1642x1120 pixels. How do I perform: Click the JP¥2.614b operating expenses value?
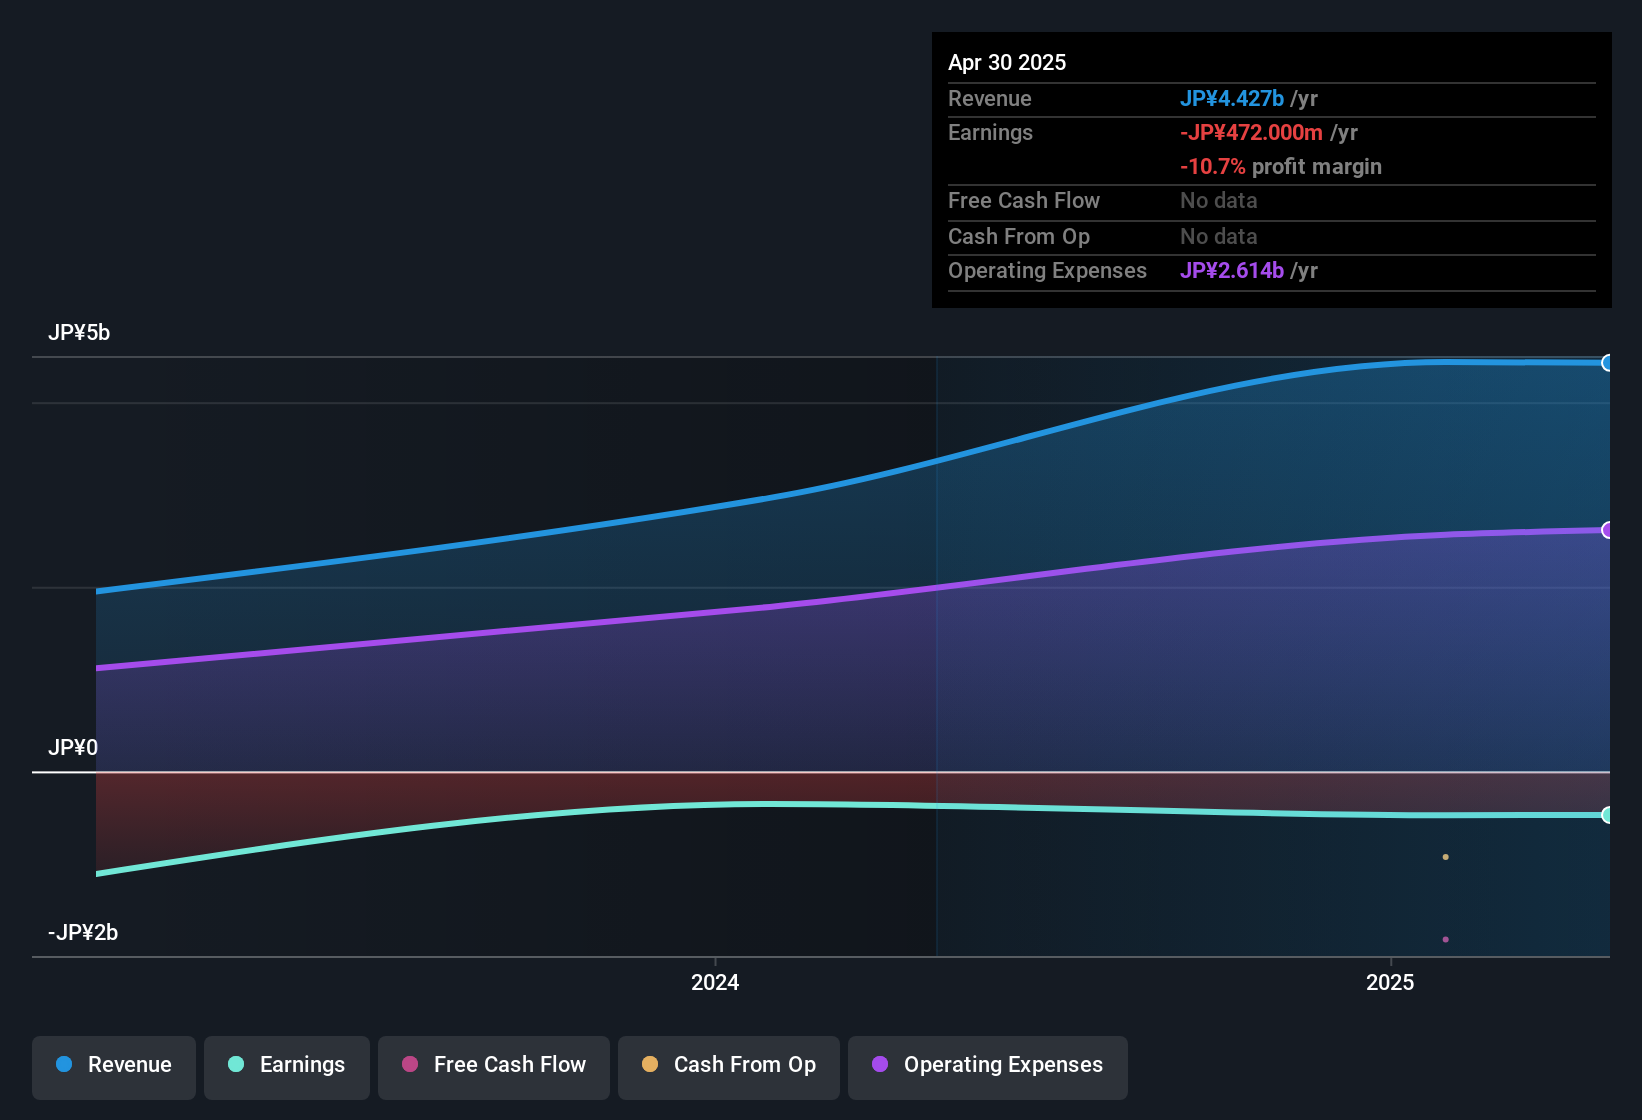tap(1232, 270)
